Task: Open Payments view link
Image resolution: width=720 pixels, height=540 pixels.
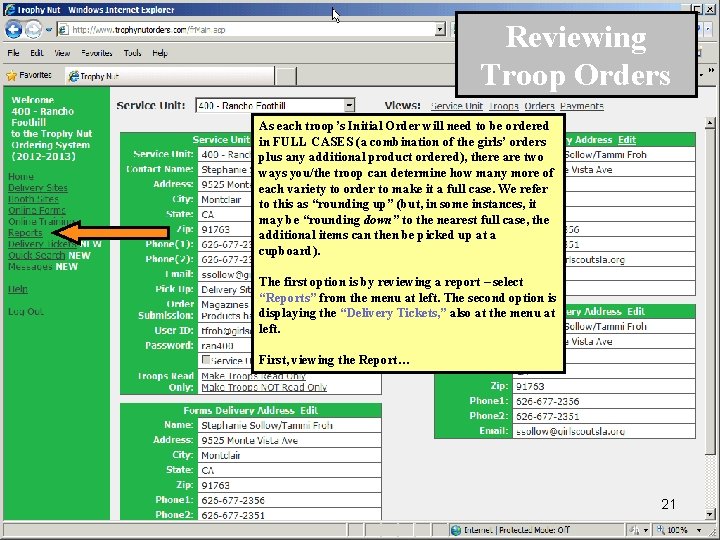Action: point(582,106)
